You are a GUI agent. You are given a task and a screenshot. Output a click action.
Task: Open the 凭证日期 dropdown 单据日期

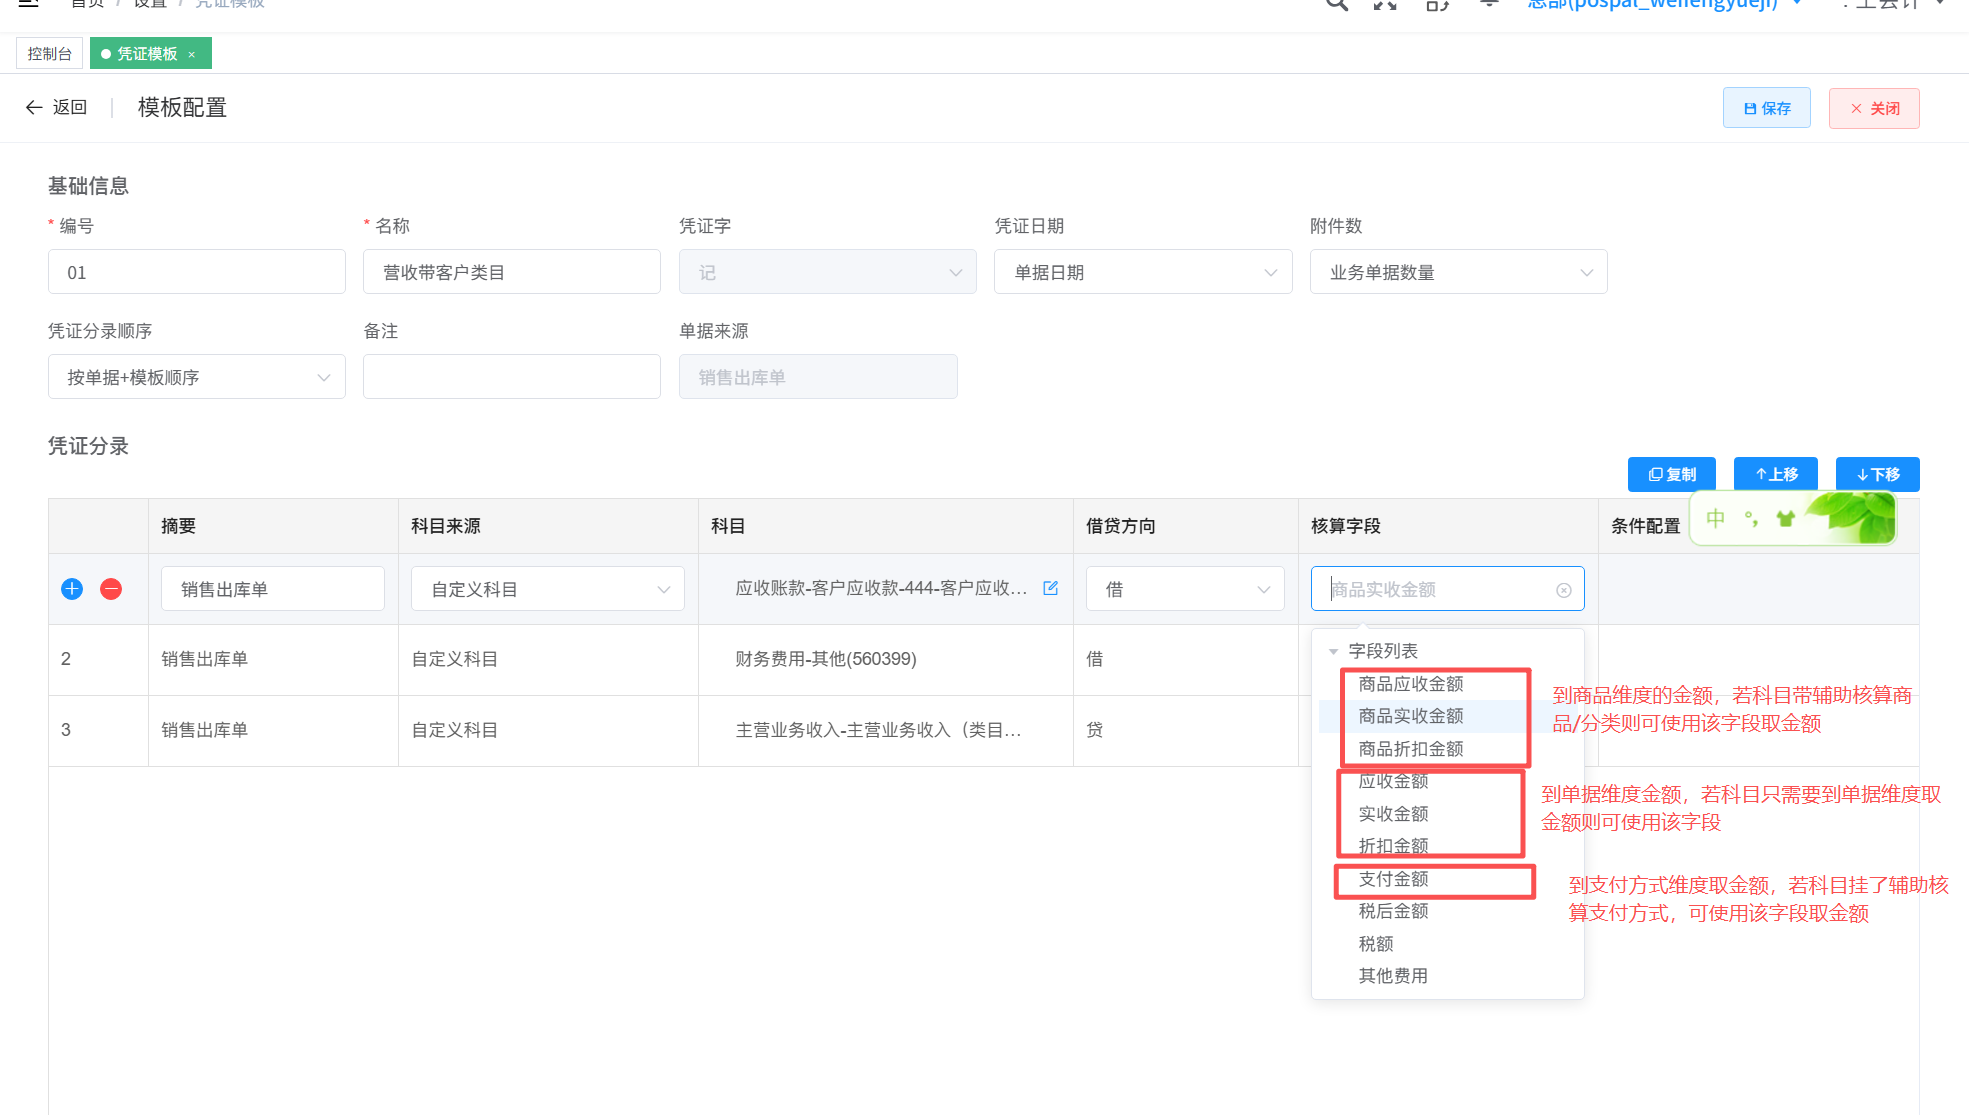1142,272
